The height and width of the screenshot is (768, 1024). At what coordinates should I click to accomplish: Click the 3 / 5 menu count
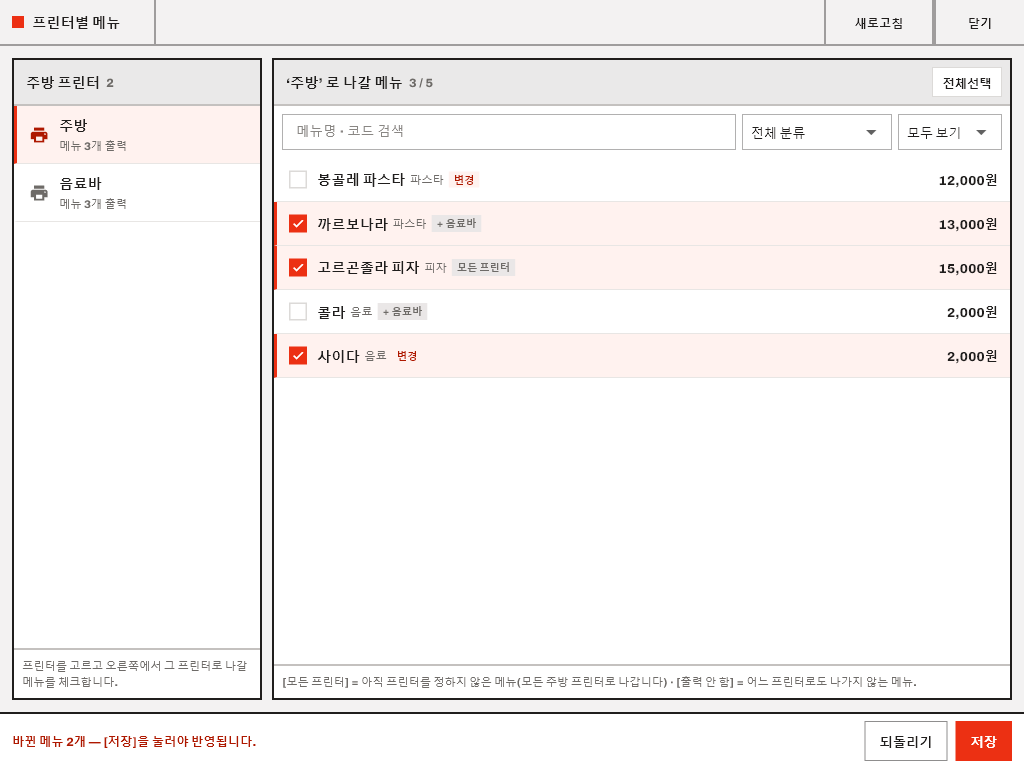421,83
